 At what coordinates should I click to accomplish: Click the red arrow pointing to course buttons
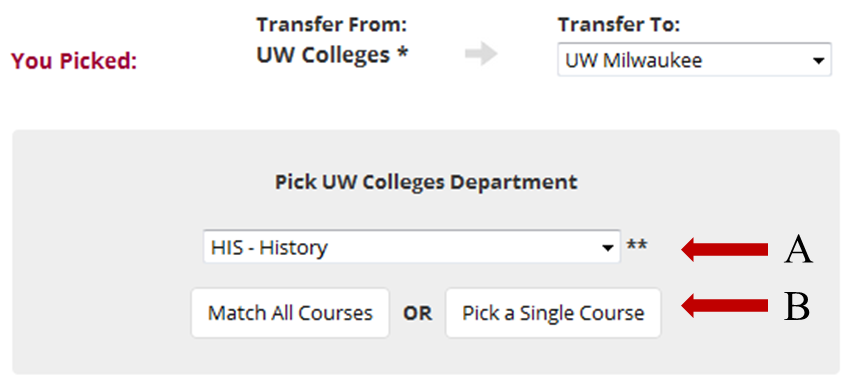click(x=724, y=306)
